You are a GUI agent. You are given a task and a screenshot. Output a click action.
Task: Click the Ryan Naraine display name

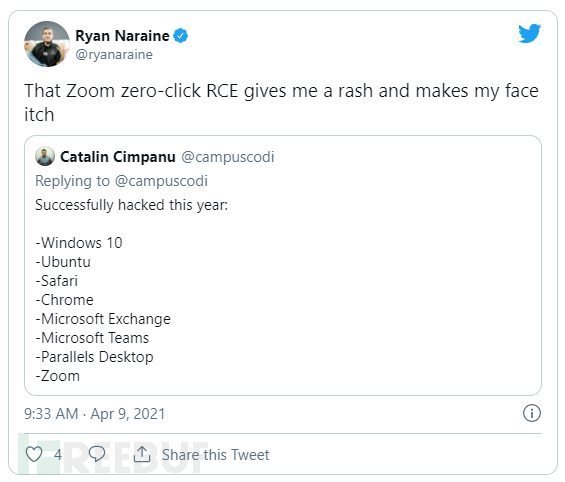(x=122, y=36)
